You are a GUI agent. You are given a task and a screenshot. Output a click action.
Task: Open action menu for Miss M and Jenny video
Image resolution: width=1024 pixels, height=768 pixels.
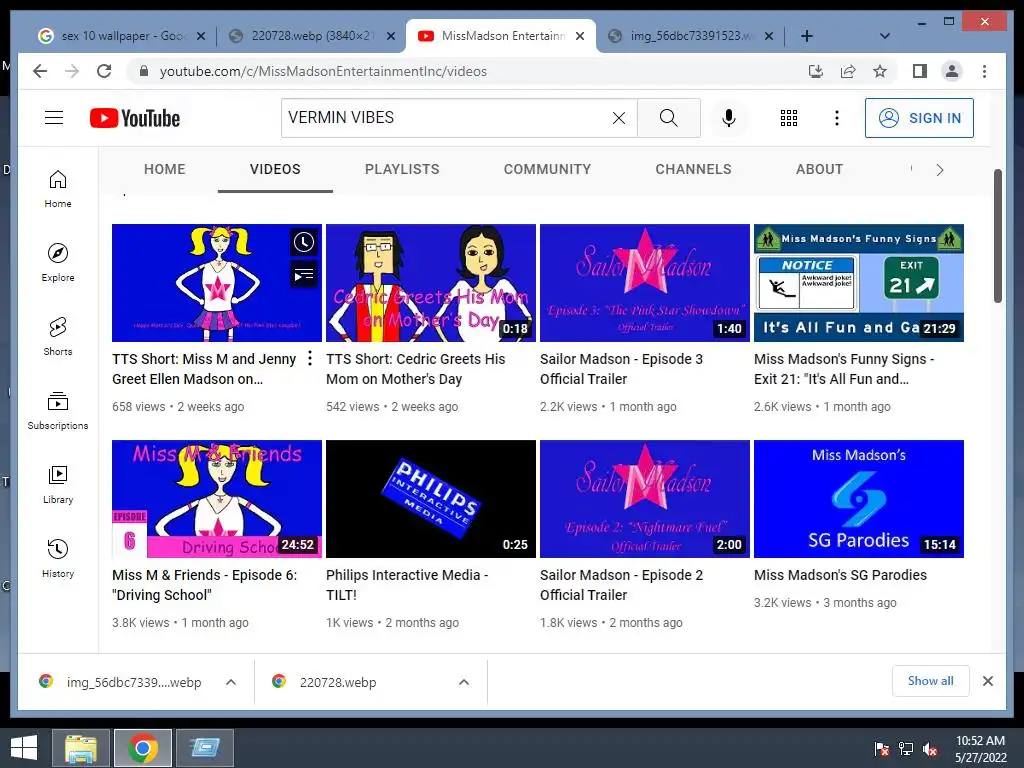pyautogui.click(x=310, y=358)
